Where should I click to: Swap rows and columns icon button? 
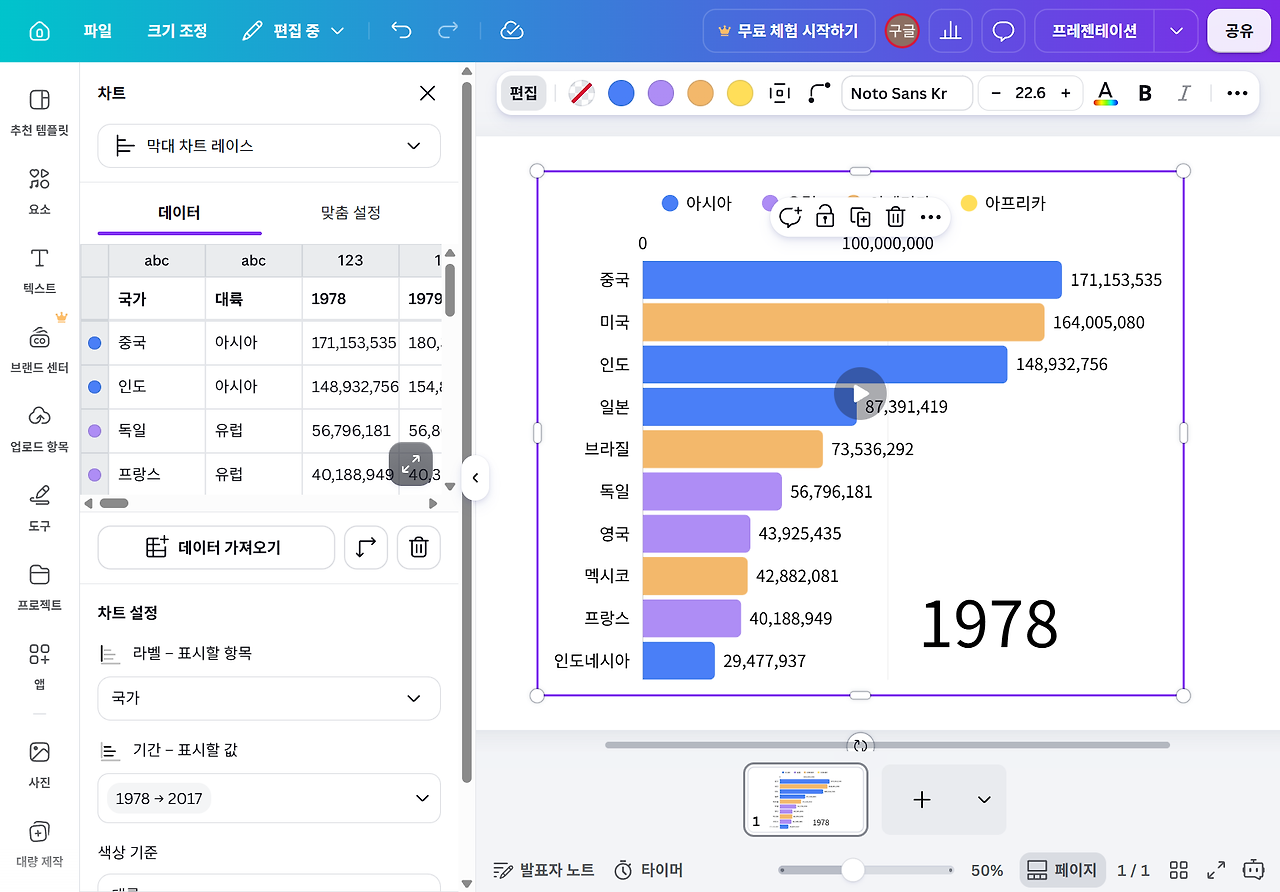point(366,547)
